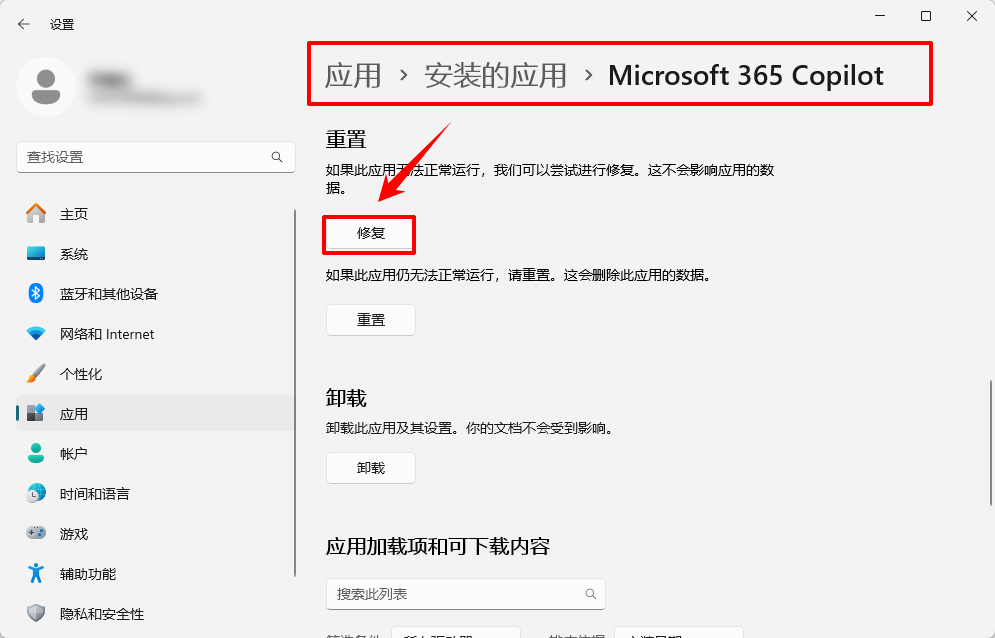Image resolution: width=995 pixels, height=638 pixels.
Task: Click the magnifier in the 搜索此列表 box
Action: click(590, 594)
